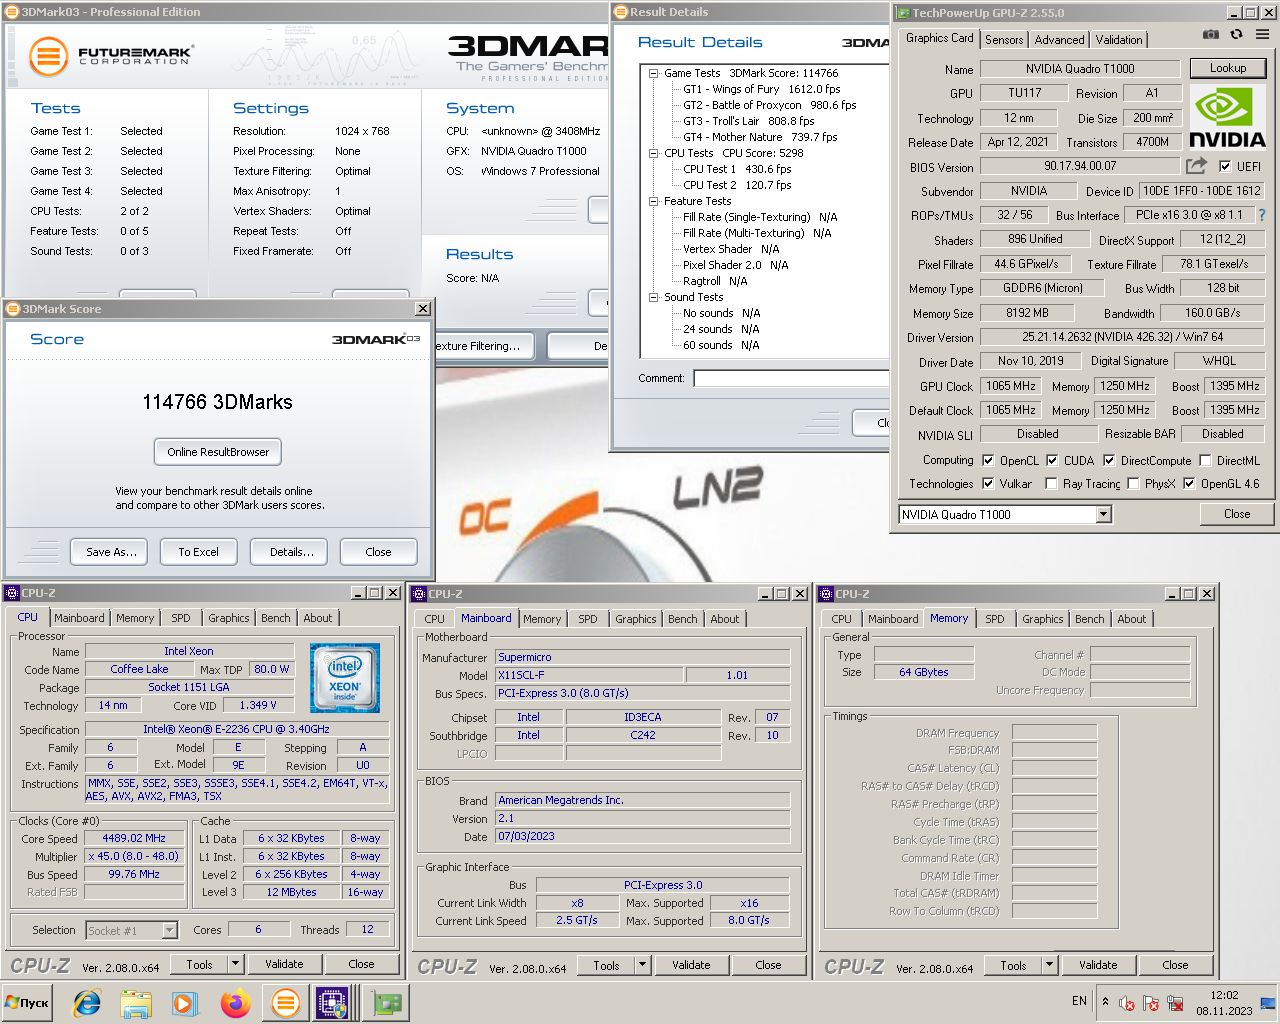Click the Lookup button in GPU-Z
This screenshot has height=1024, width=1280.
(x=1227, y=68)
